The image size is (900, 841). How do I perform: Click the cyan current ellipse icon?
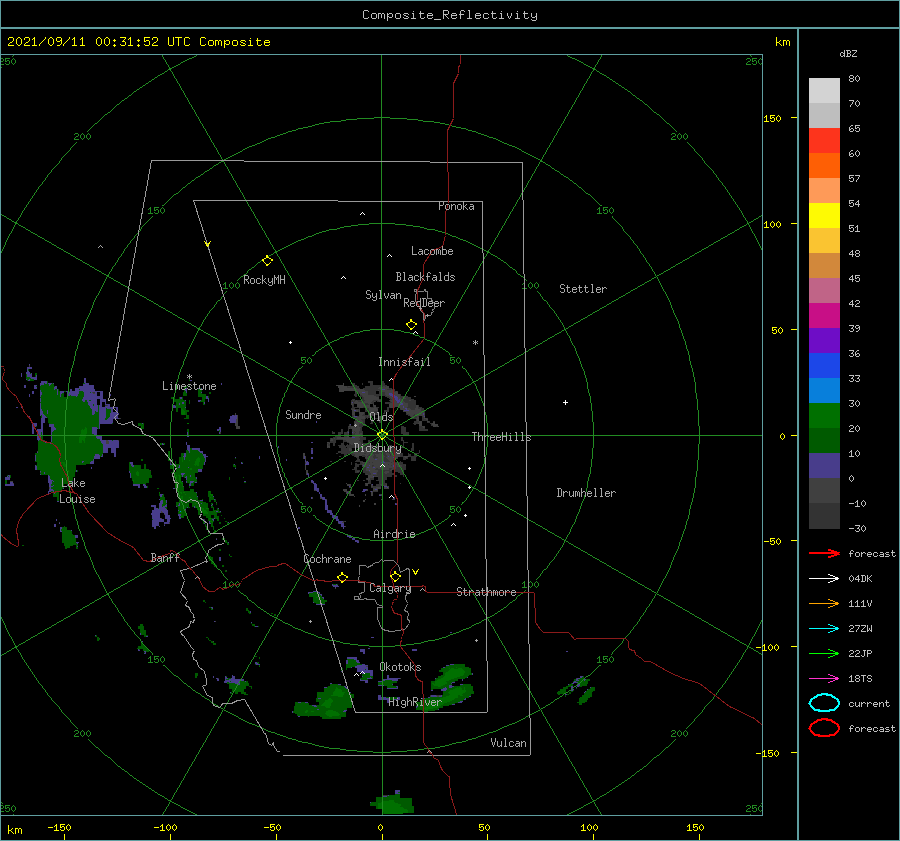click(x=824, y=703)
